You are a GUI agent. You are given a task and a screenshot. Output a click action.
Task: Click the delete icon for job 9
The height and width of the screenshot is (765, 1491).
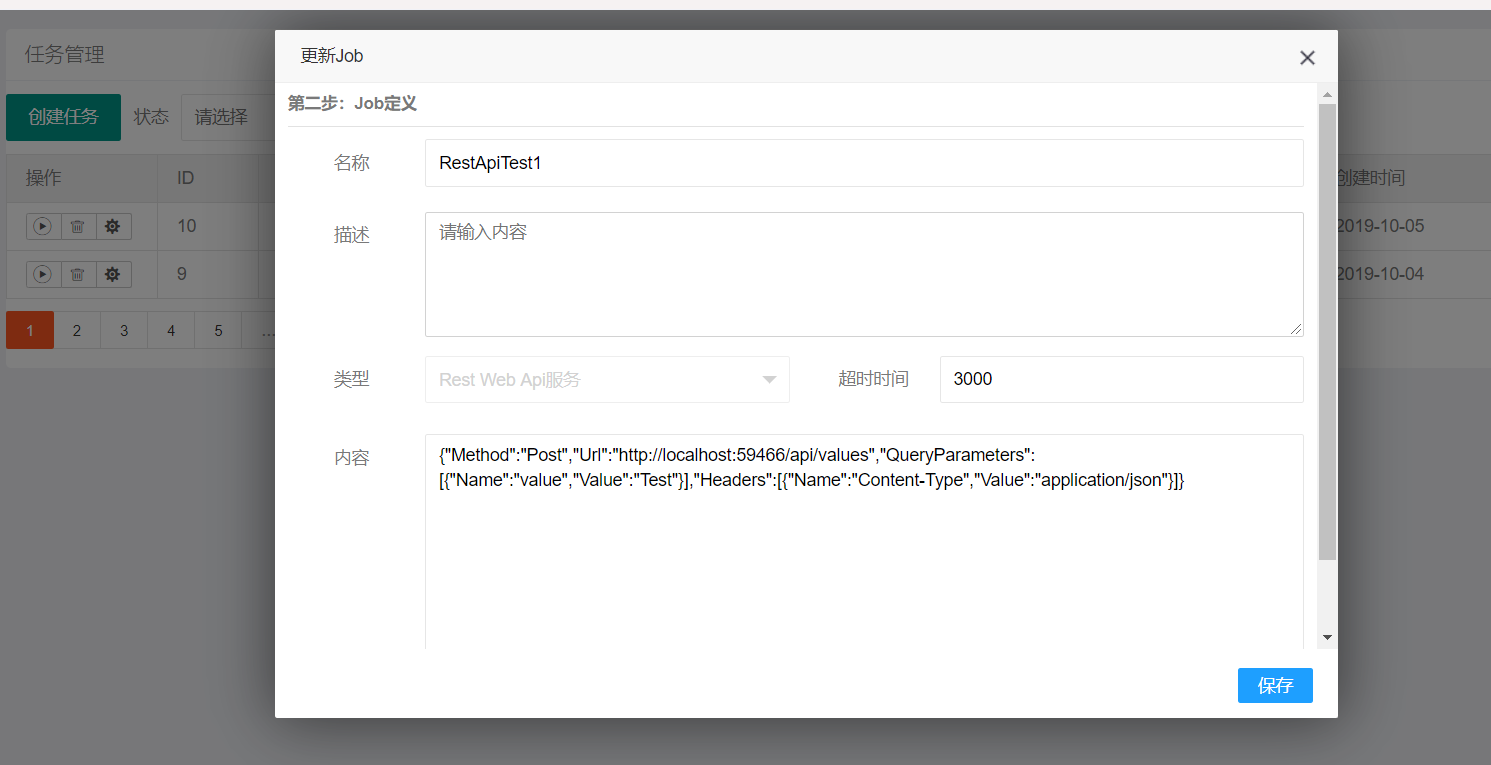77,274
